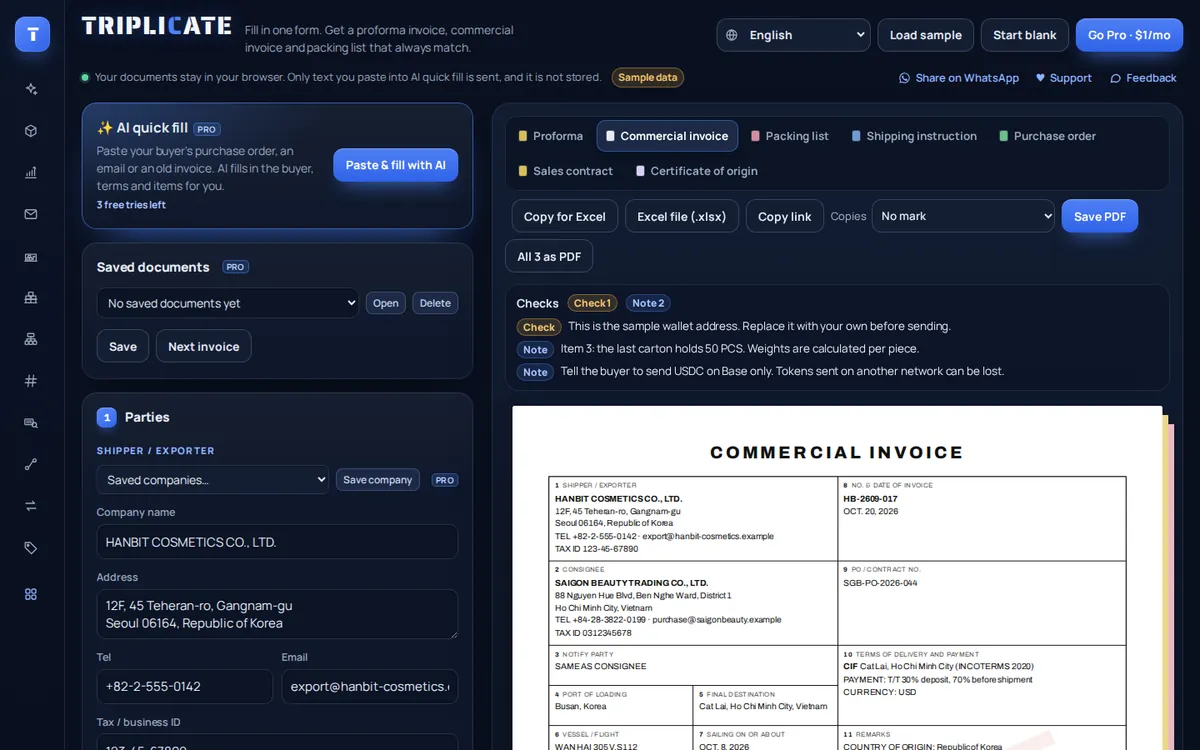1200x750 pixels.
Task: Click All 3 as PDF button
Action: 549,256
